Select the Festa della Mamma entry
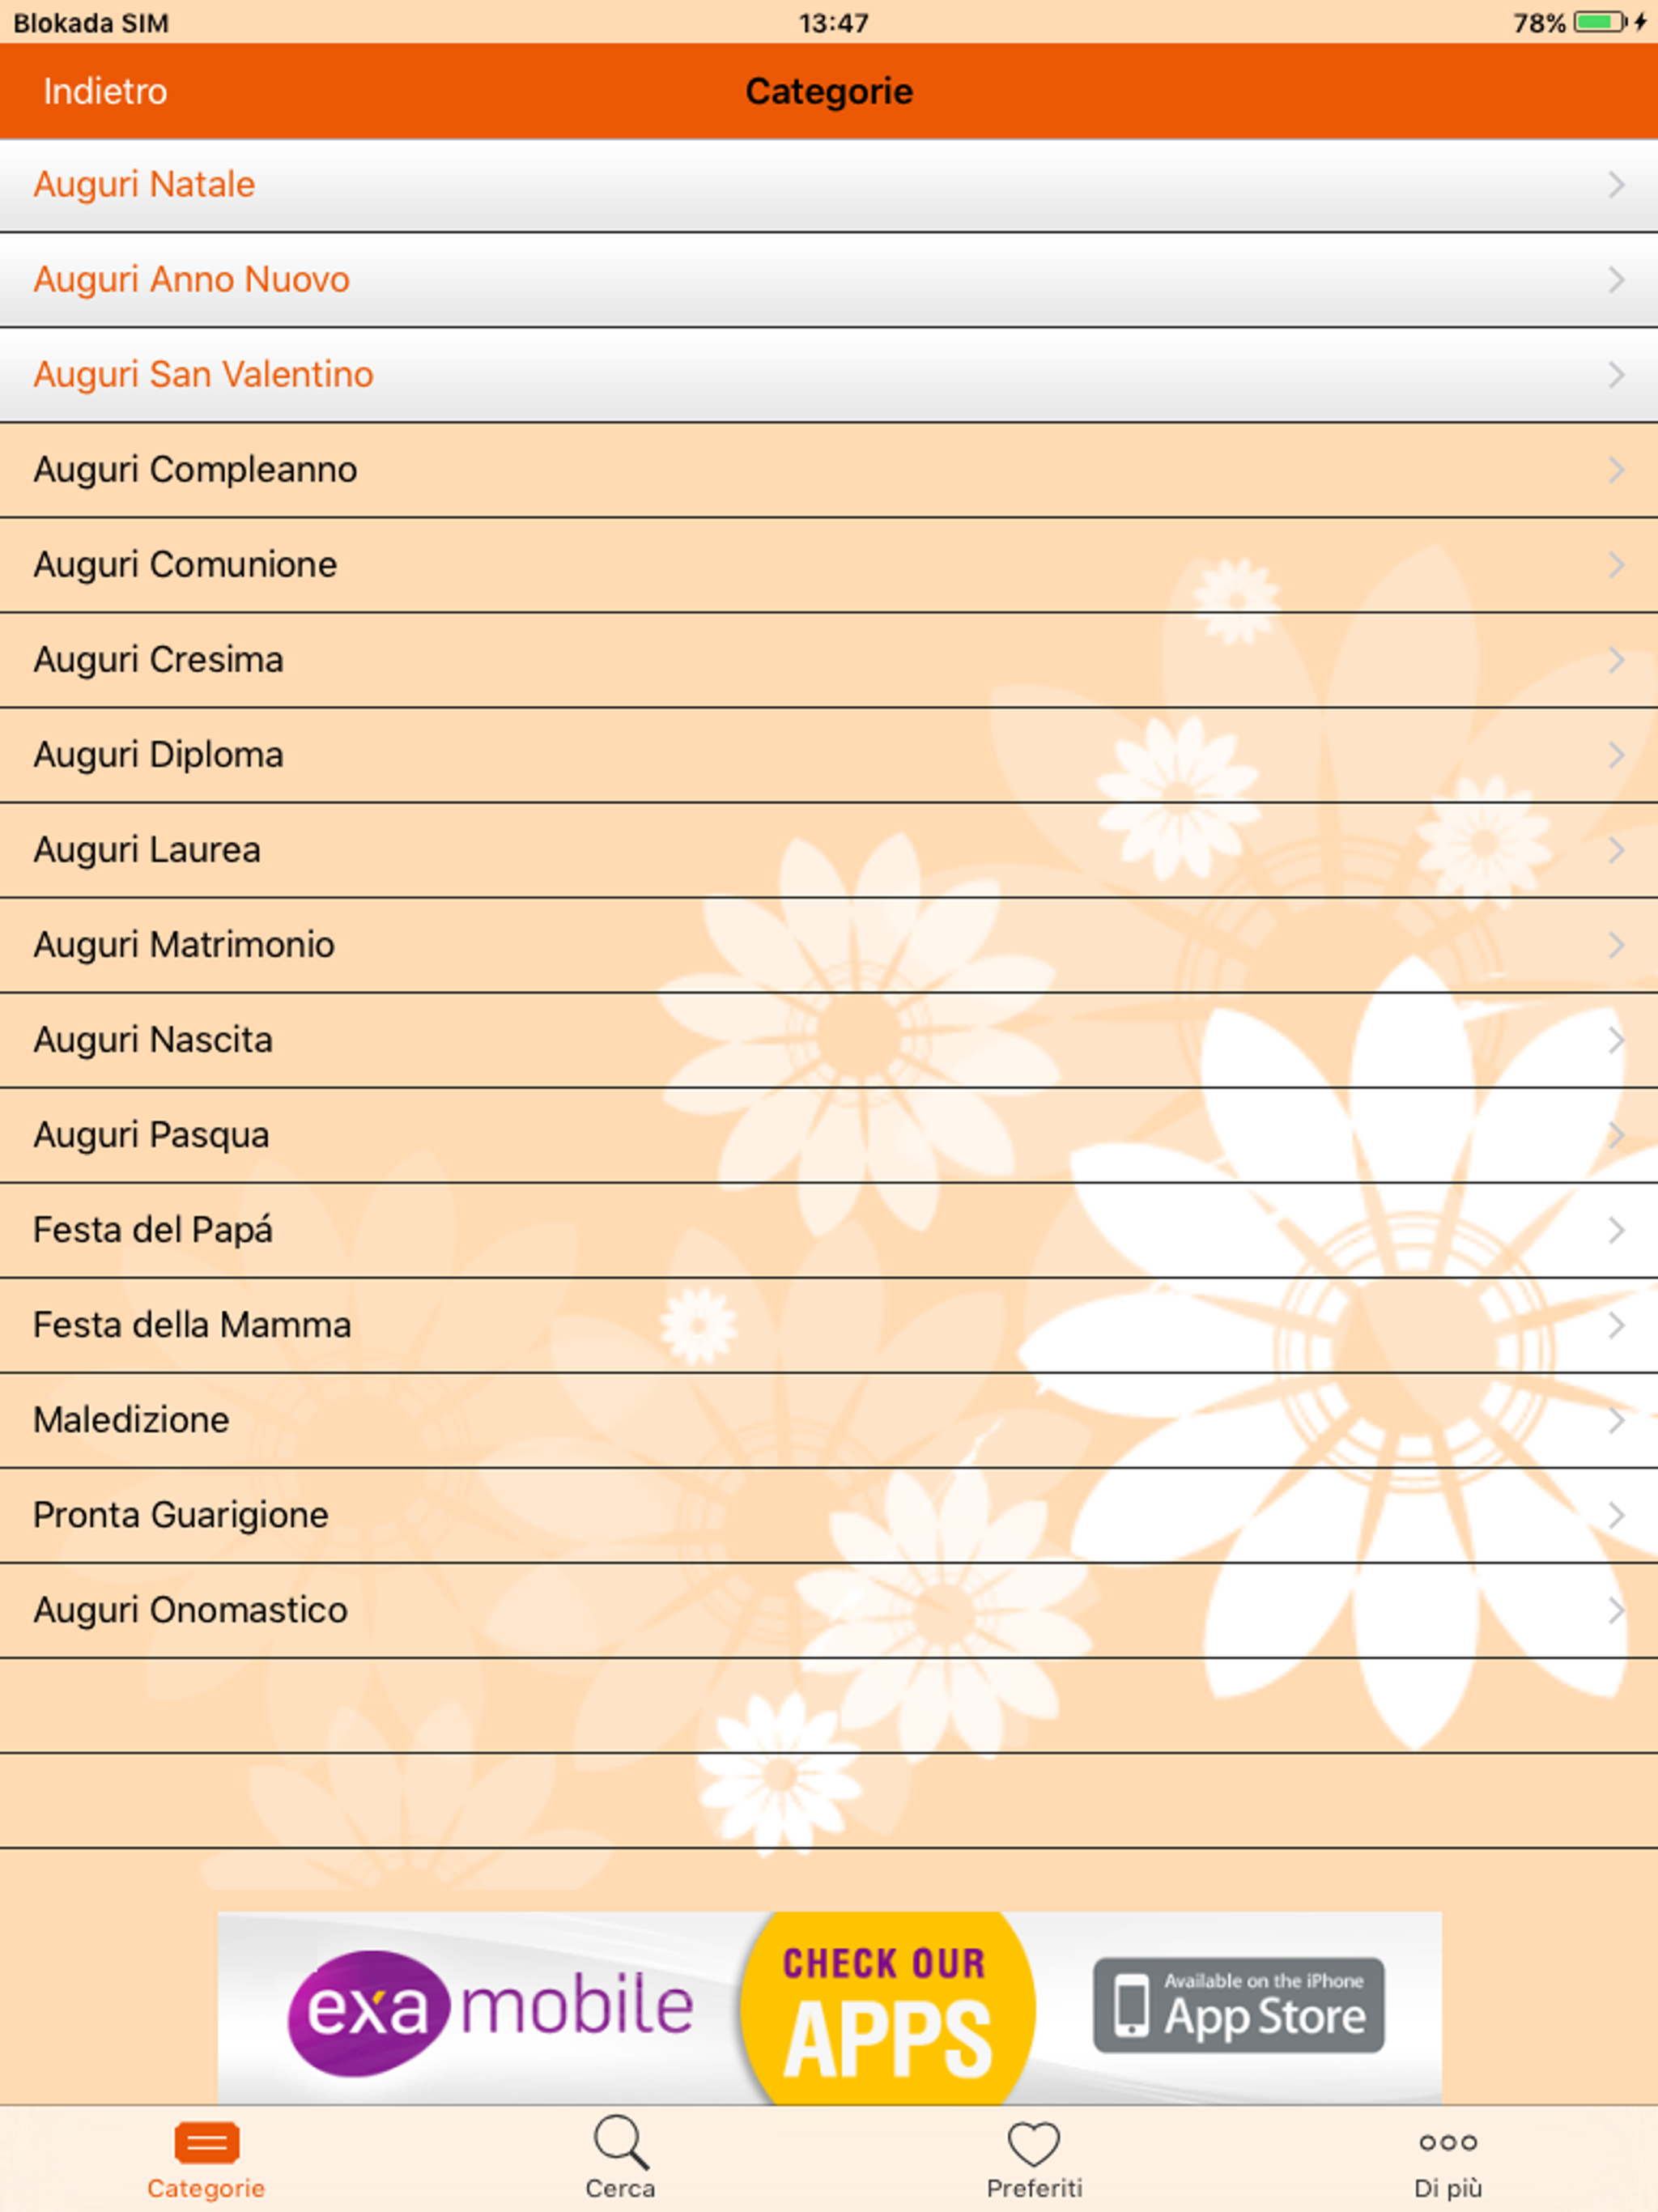Screen dimensions: 1658x2212 pyautogui.click(x=192, y=1325)
